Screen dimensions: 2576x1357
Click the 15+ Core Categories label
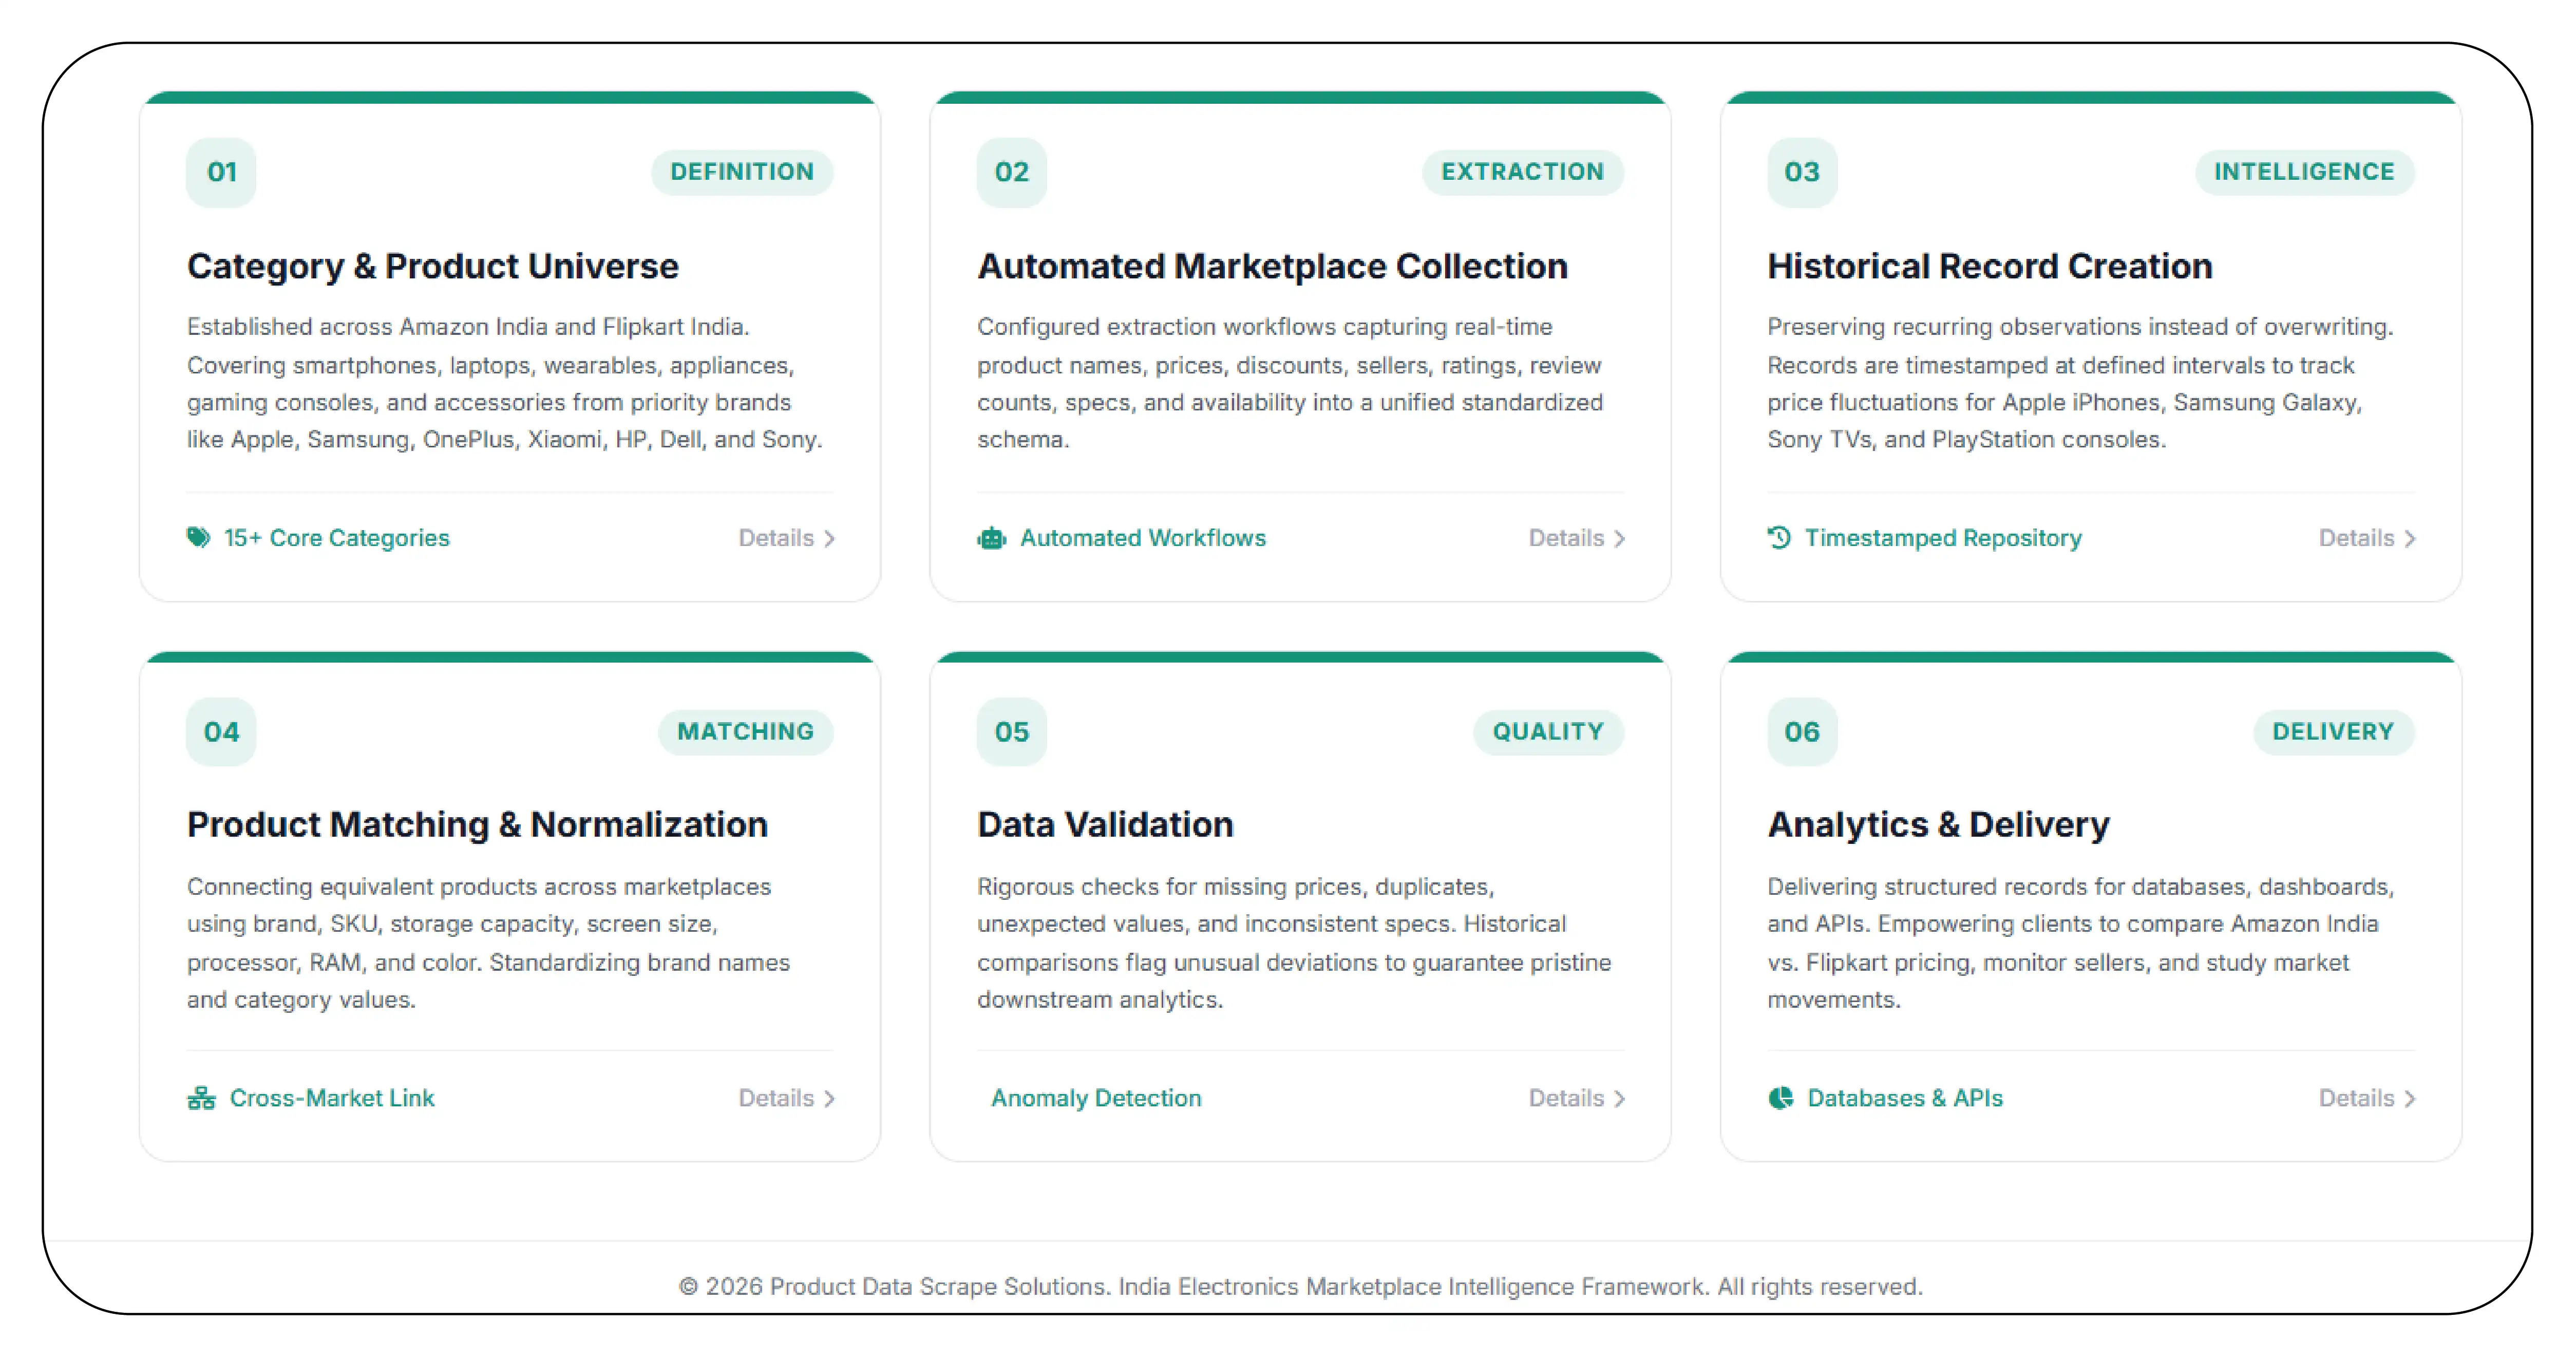pyautogui.click(x=337, y=538)
